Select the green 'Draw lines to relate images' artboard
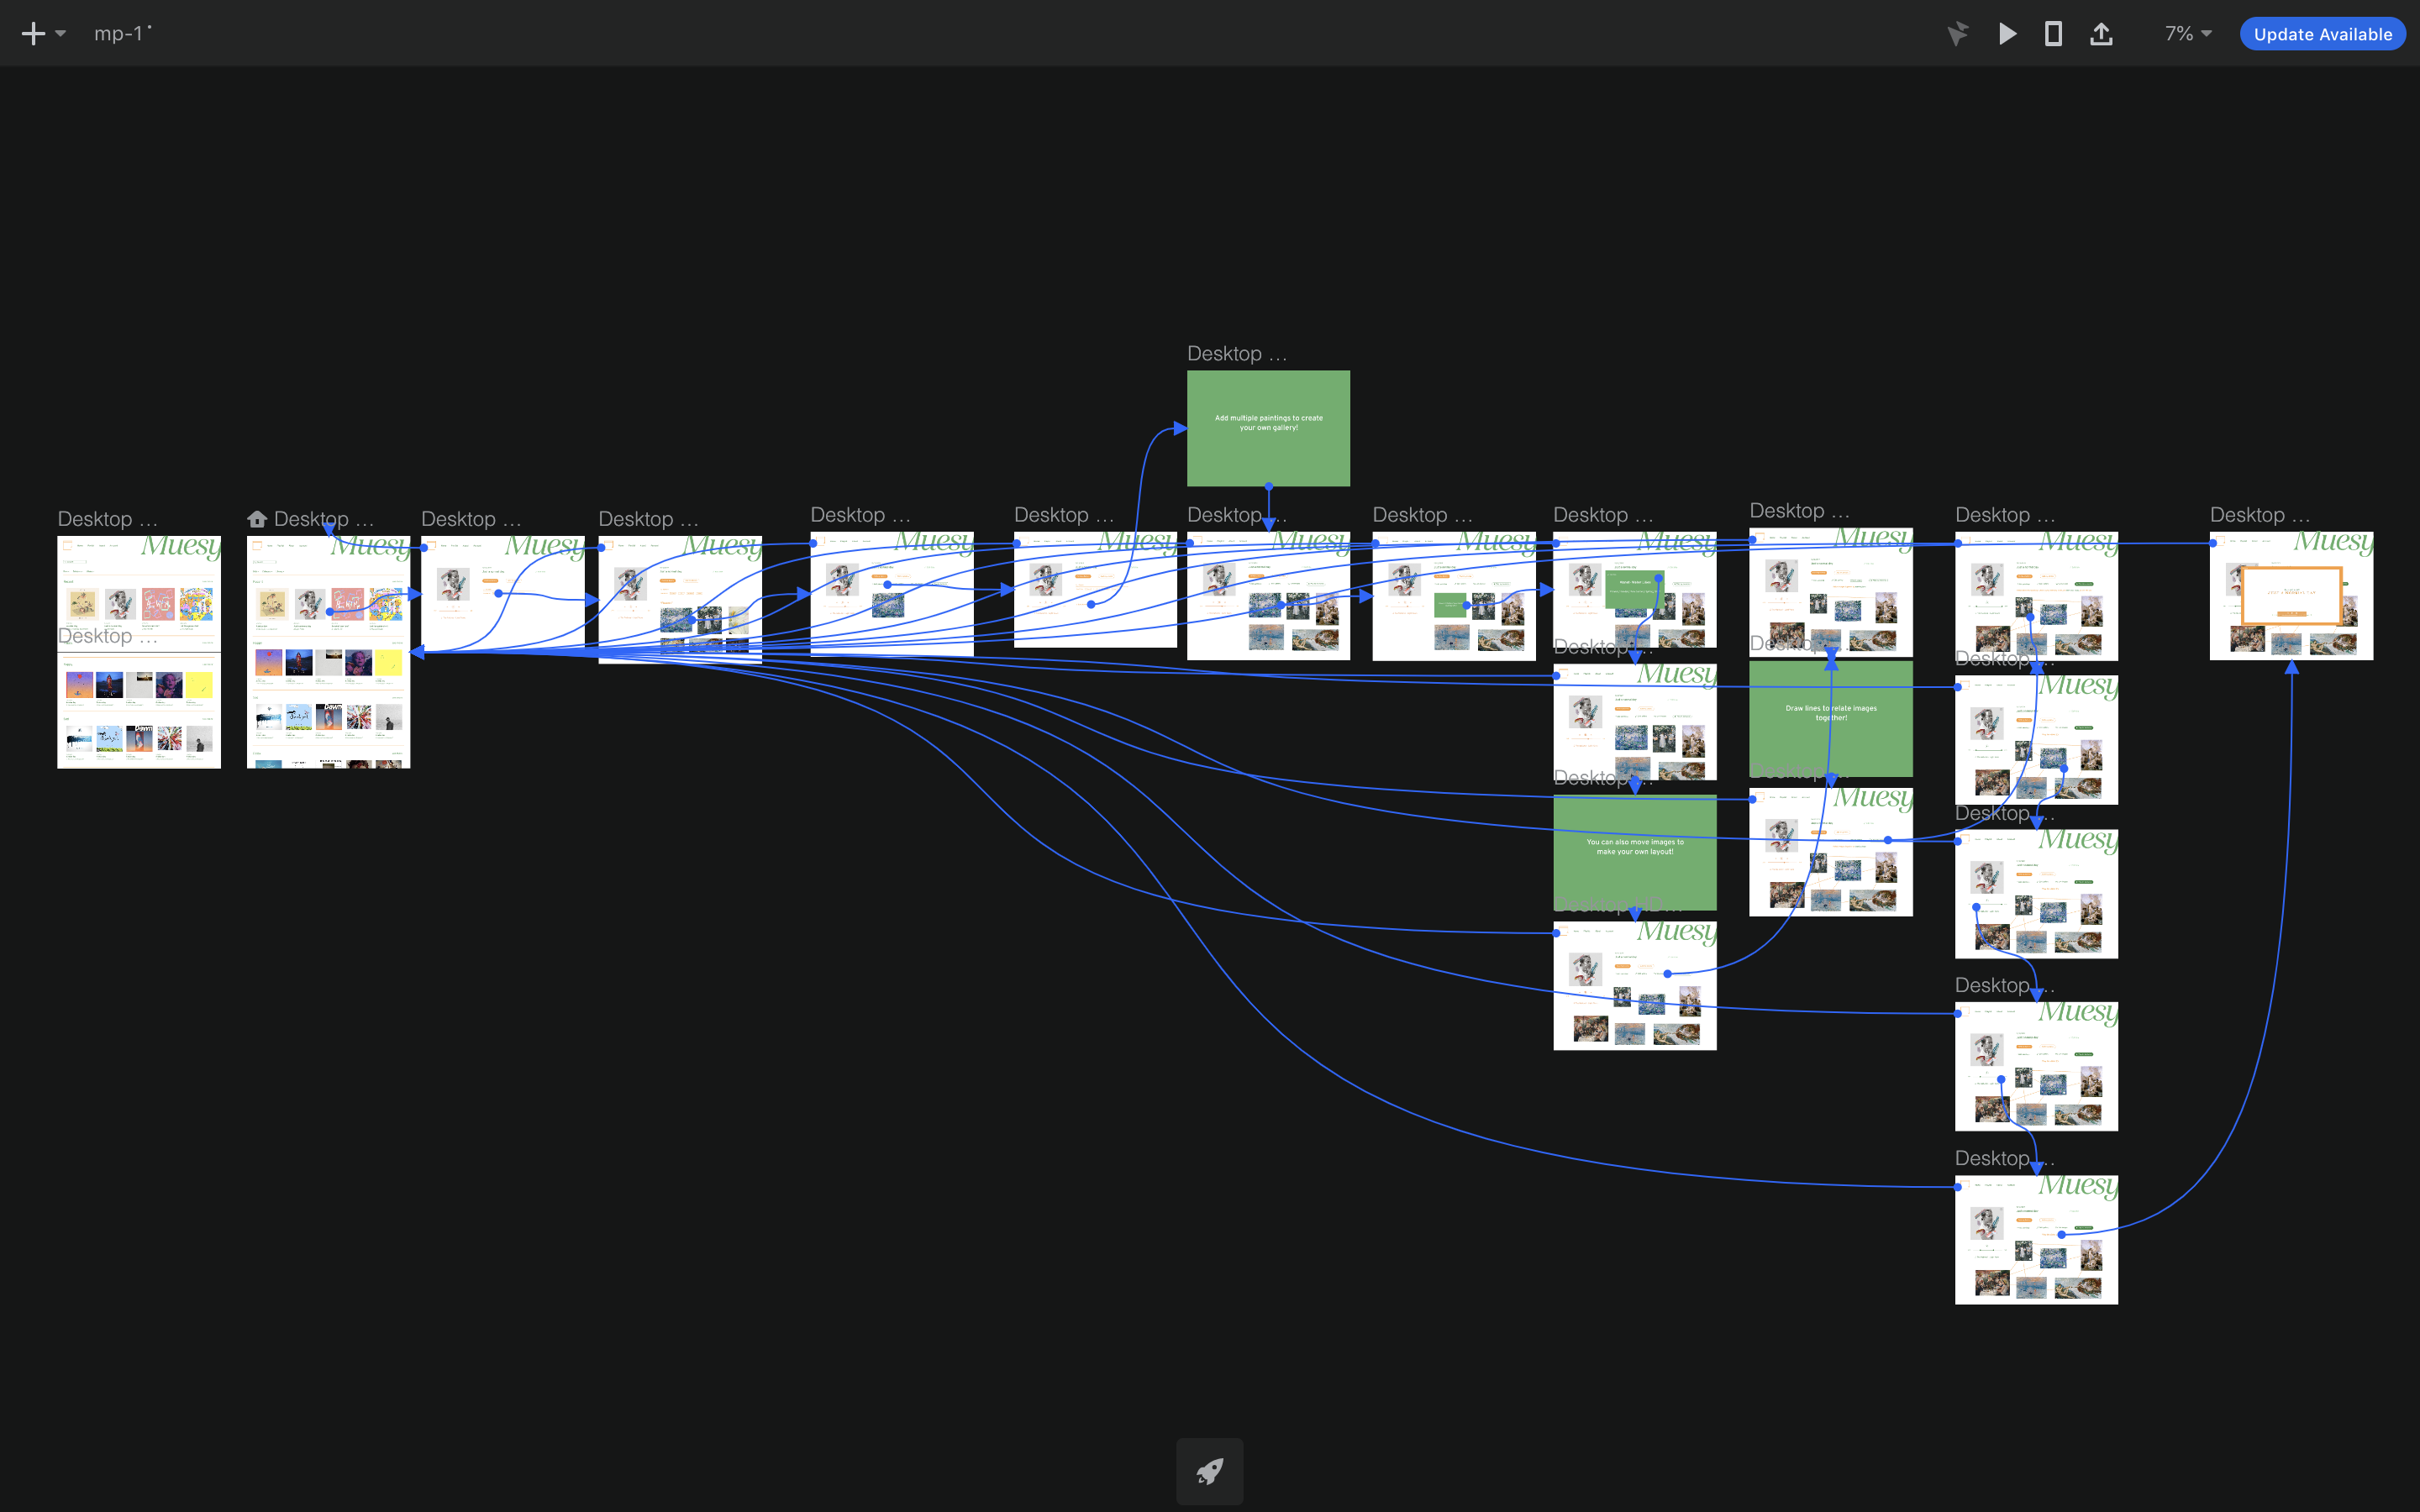Screen dimensions: 2420x1512 coord(1831,718)
